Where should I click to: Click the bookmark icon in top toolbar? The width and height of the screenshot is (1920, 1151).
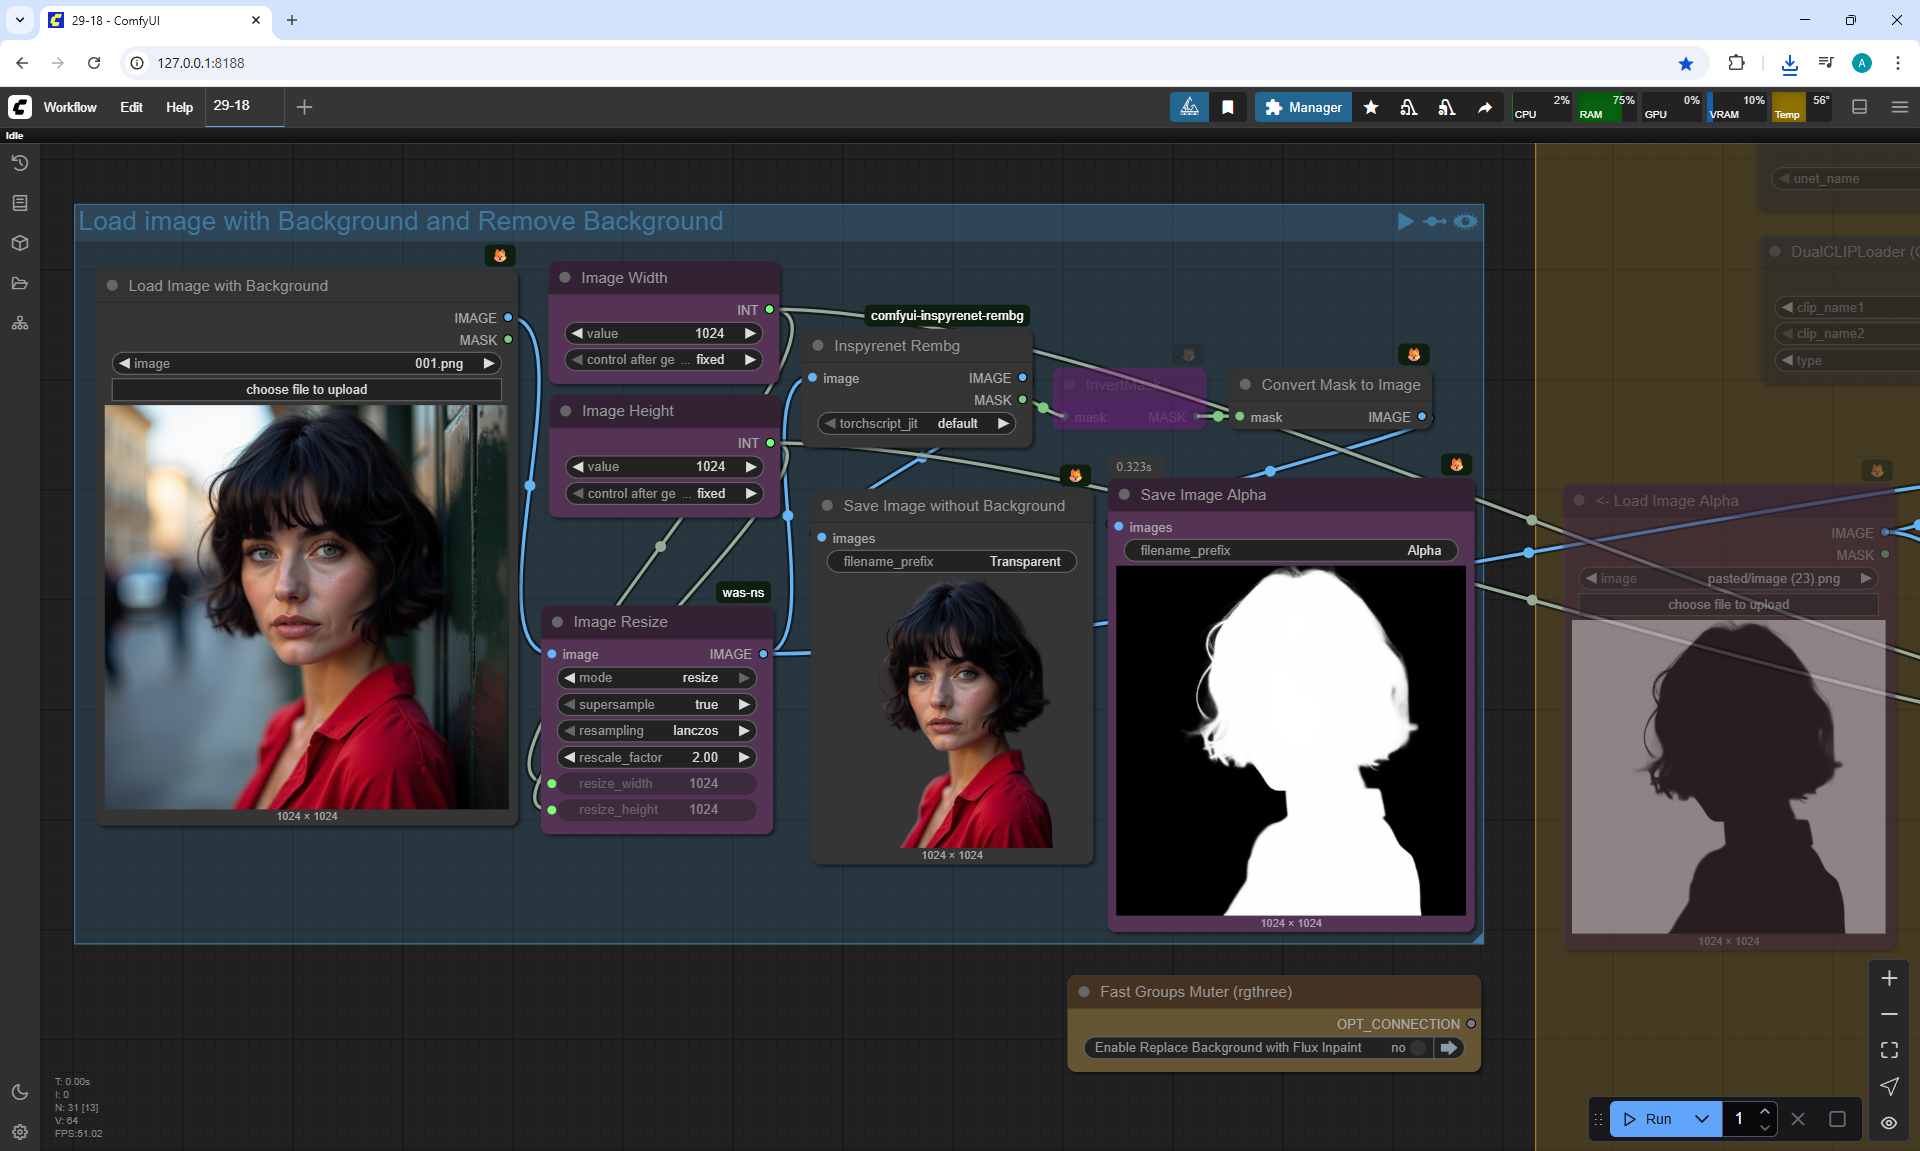[x=1228, y=107]
